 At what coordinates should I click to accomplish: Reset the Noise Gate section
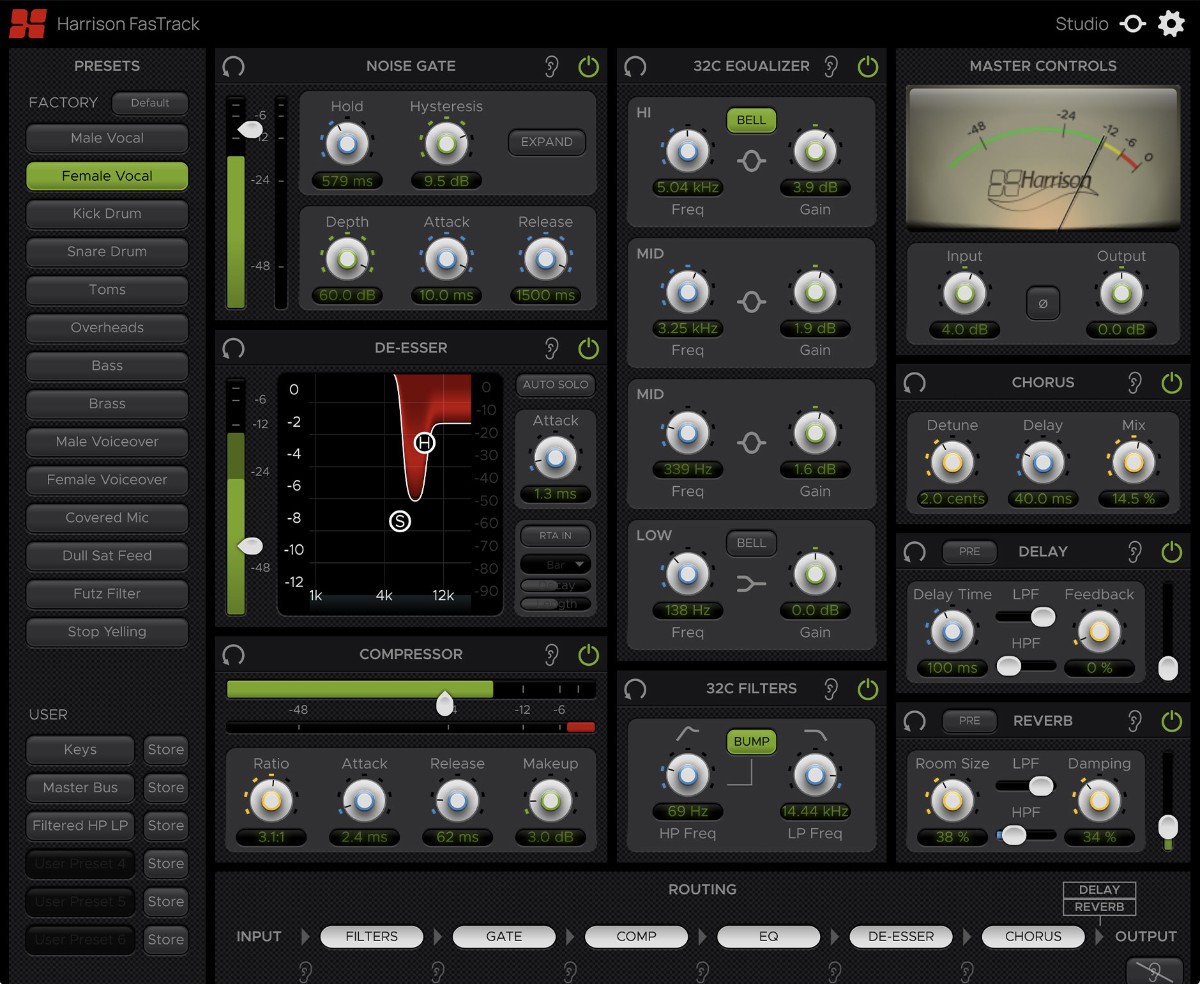click(x=233, y=67)
